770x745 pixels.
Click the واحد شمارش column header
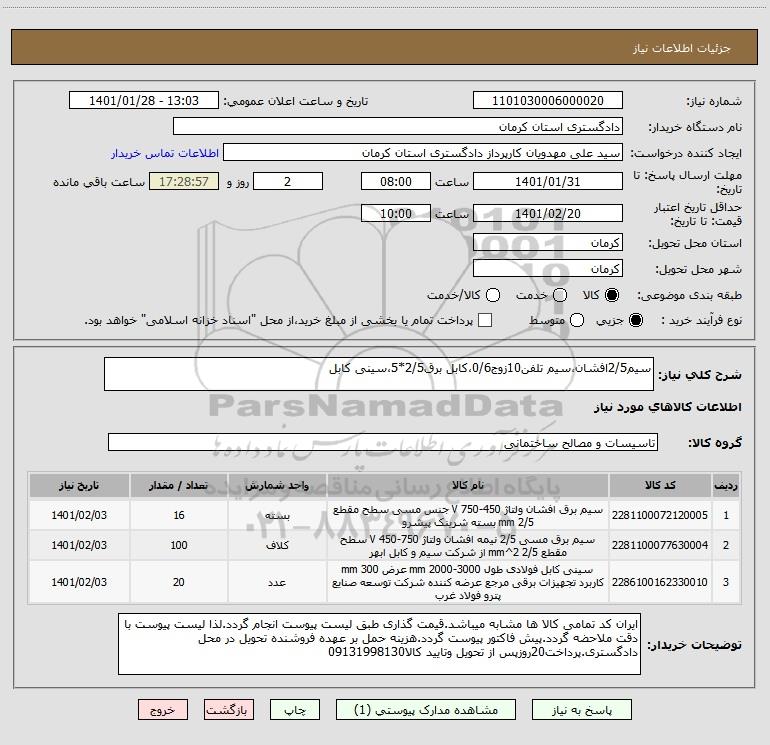tap(277, 486)
